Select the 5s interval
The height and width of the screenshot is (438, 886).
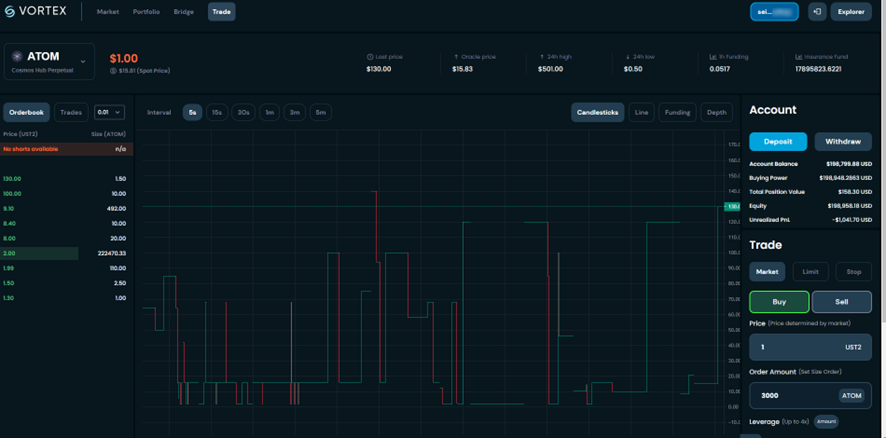(x=193, y=112)
